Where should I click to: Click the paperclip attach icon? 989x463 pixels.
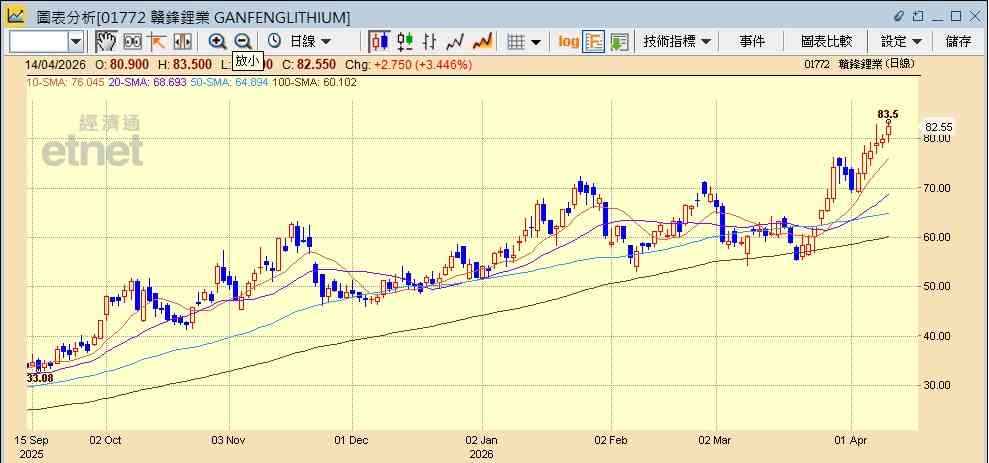click(x=899, y=16)
